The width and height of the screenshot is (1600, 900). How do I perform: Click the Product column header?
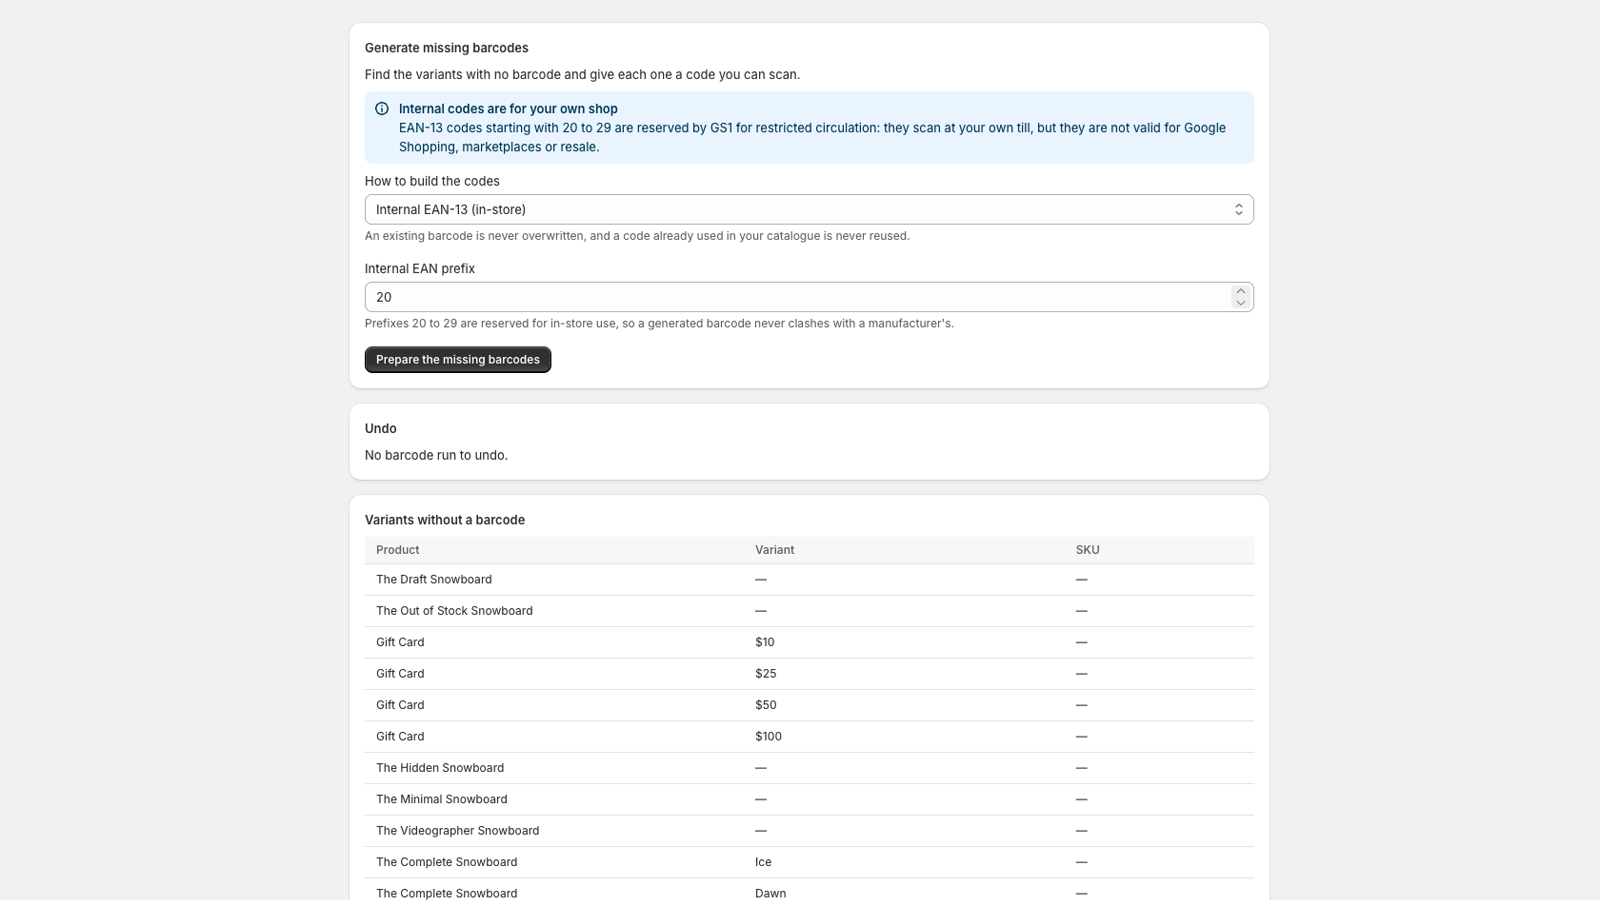coord(398,550)
